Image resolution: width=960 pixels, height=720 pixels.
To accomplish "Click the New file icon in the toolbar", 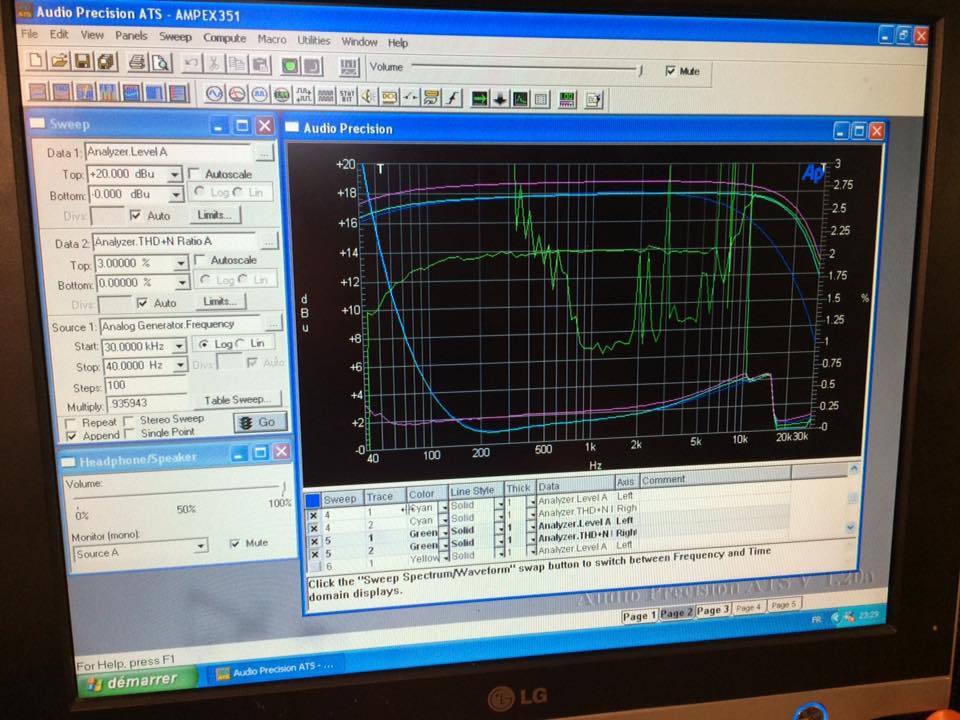I will click(37, 63).
